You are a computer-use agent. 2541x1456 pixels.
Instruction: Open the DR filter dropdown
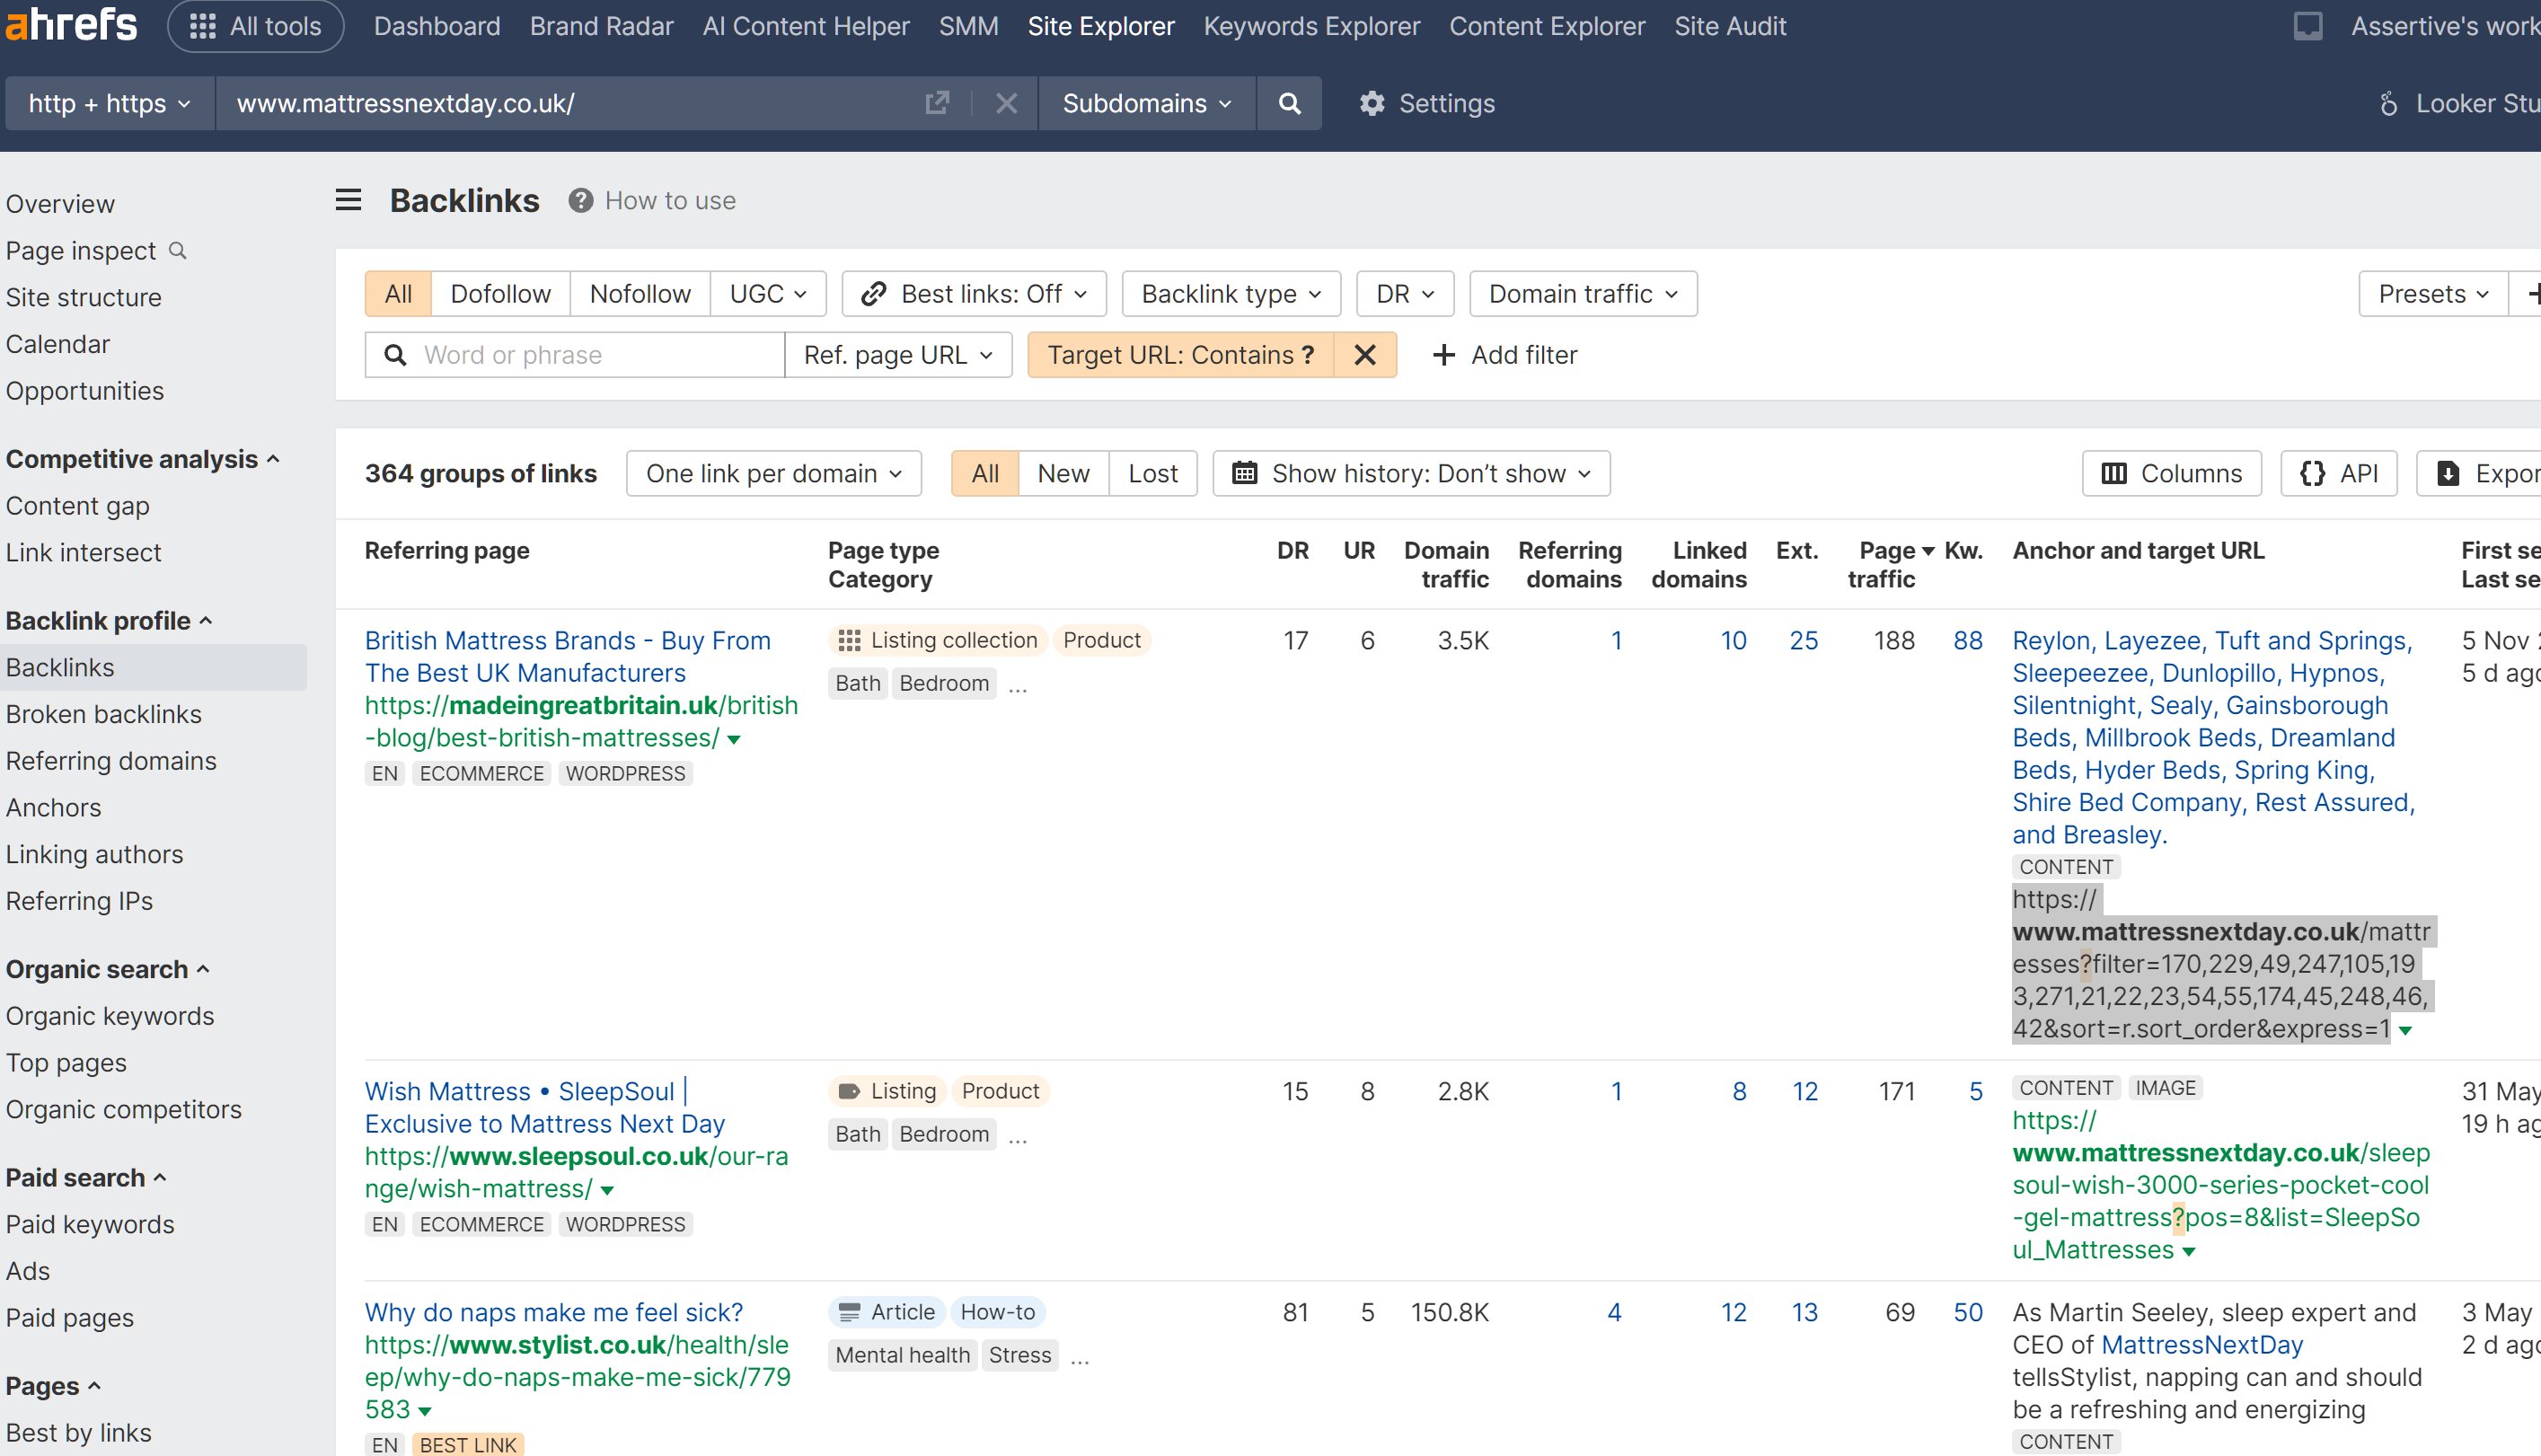[x=1405, y=294]
